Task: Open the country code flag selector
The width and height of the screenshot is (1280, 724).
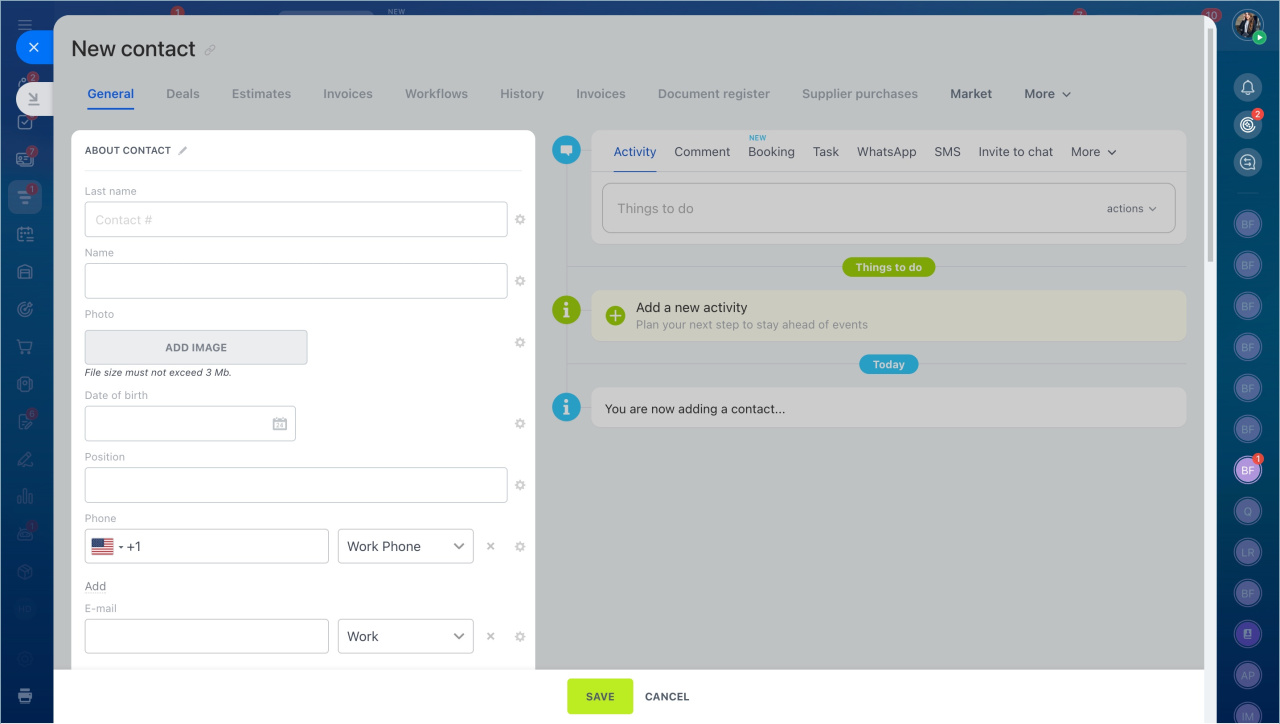Action: 107,547
